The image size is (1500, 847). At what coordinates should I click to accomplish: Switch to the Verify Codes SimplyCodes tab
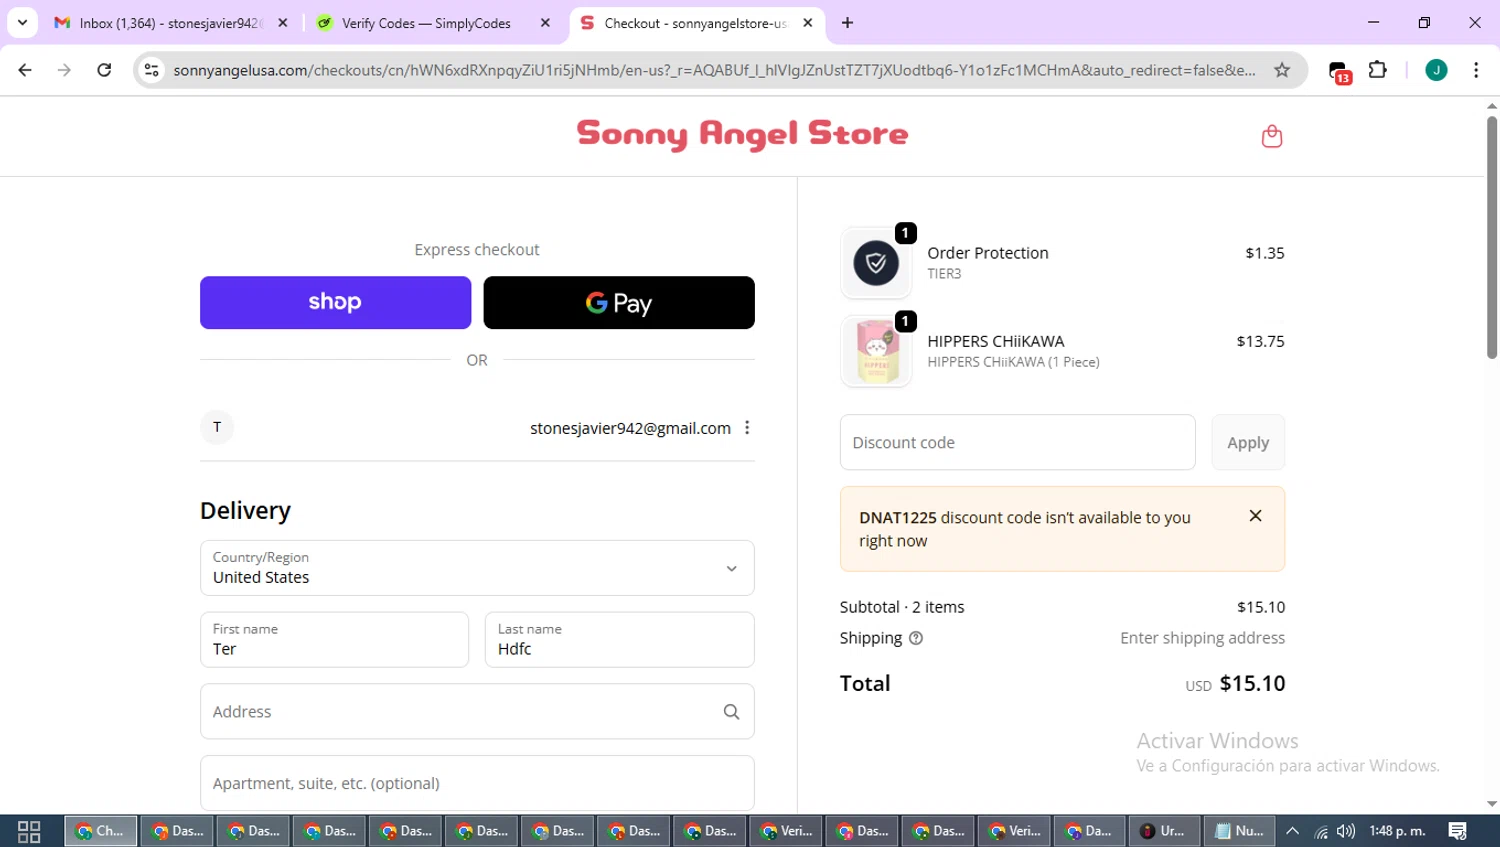(x=434, y=22)
